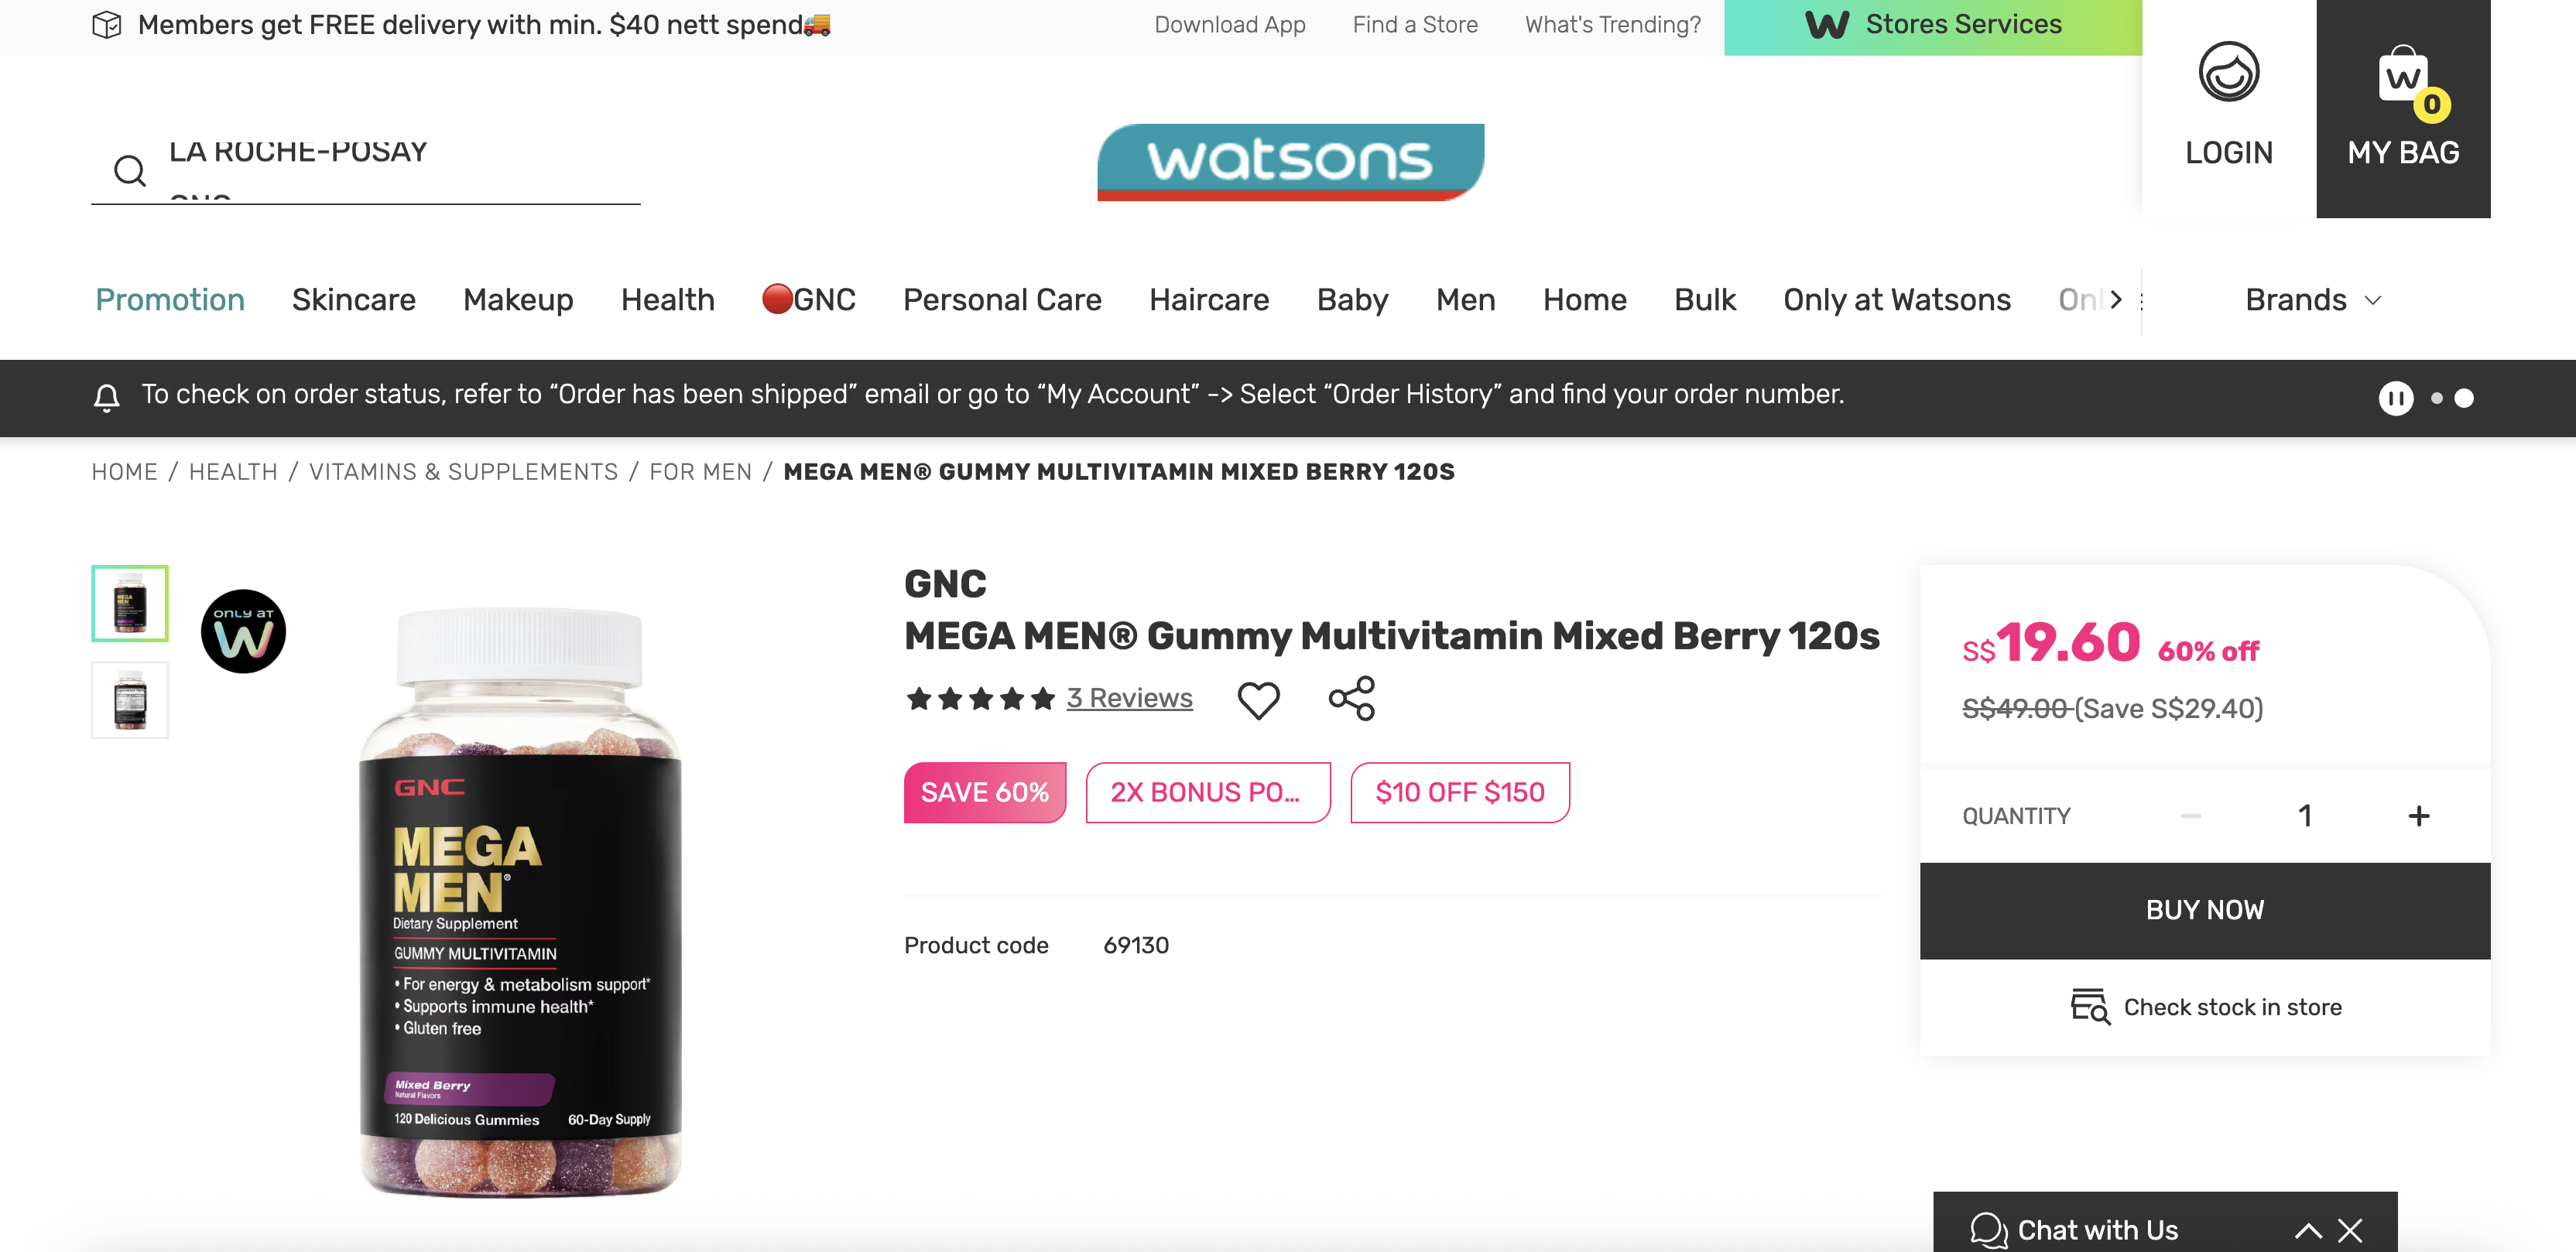Select the second product thumbnail

130,700
